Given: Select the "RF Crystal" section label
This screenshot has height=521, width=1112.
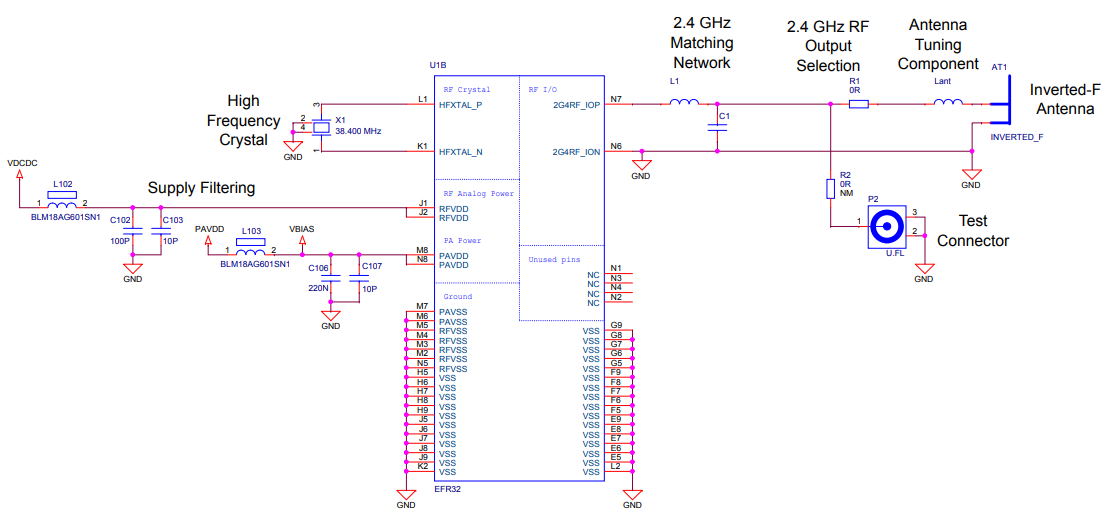Looking at the screenshot, I should tap(467, 89).
